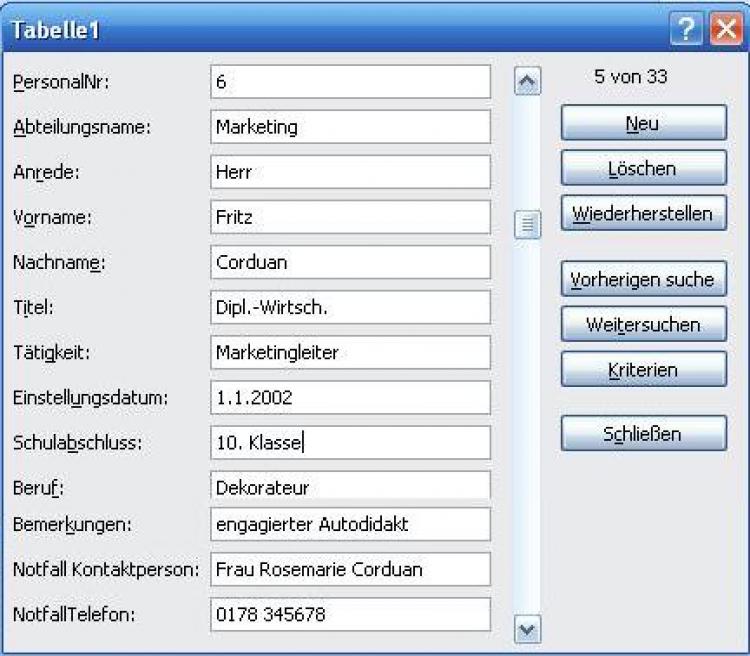The width and height of the screenshot is (750, 656).
Task: Click the scrollbar thumb handle
Action: point(527,225)
